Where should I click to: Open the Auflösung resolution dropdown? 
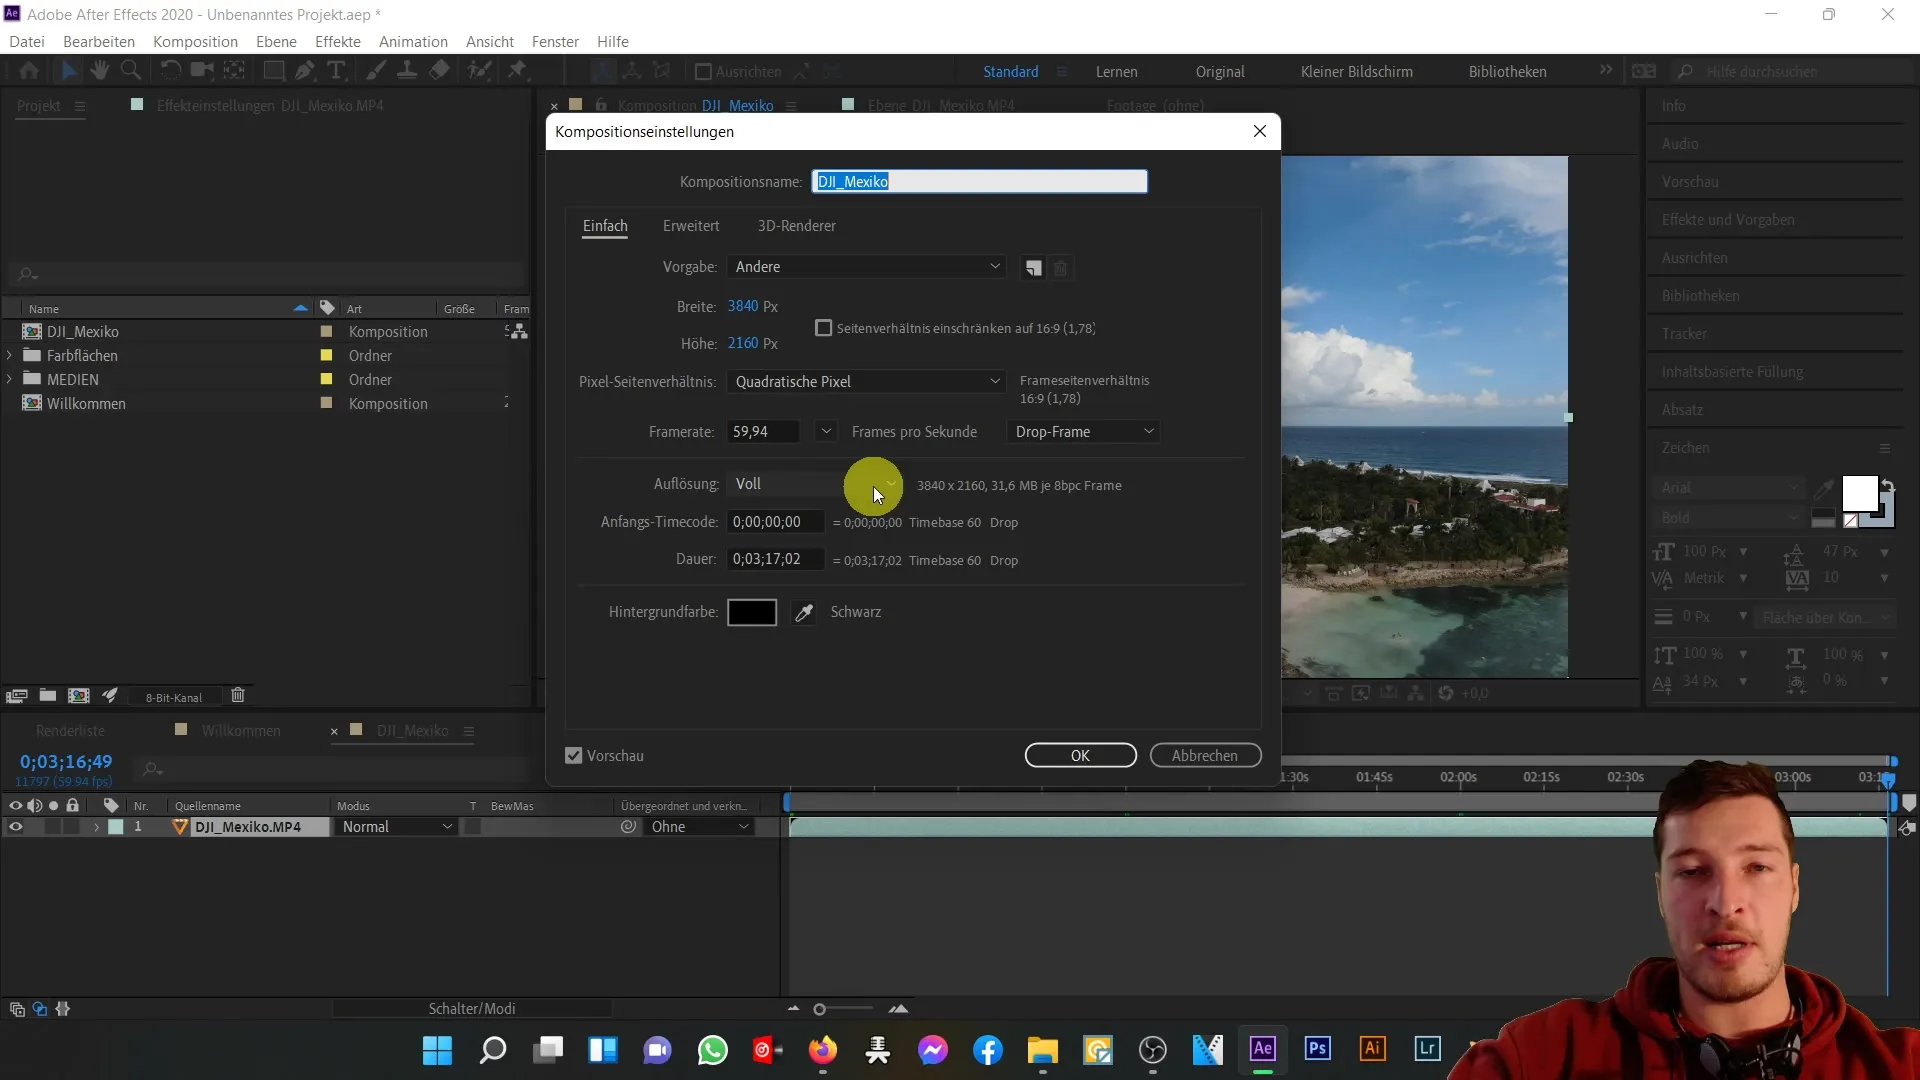click(814, 484)
